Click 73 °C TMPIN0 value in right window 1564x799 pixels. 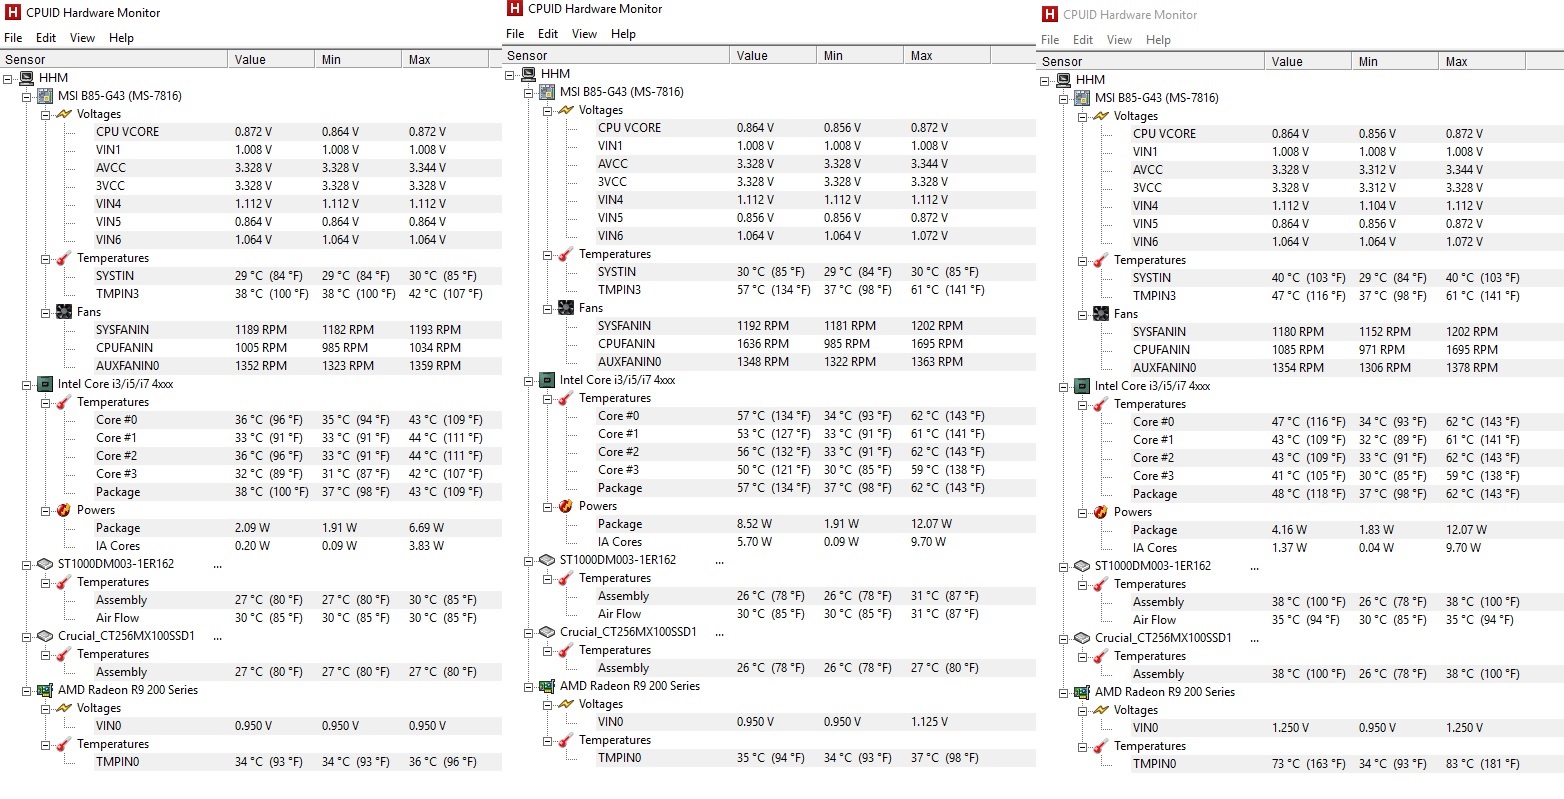(x=1309, y=764)
